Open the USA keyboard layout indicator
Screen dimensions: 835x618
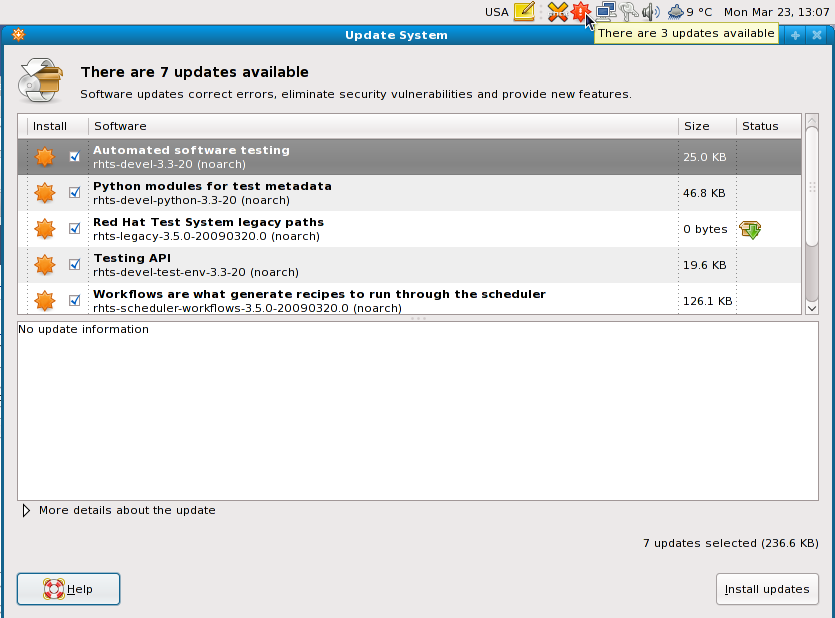point(496,12)
